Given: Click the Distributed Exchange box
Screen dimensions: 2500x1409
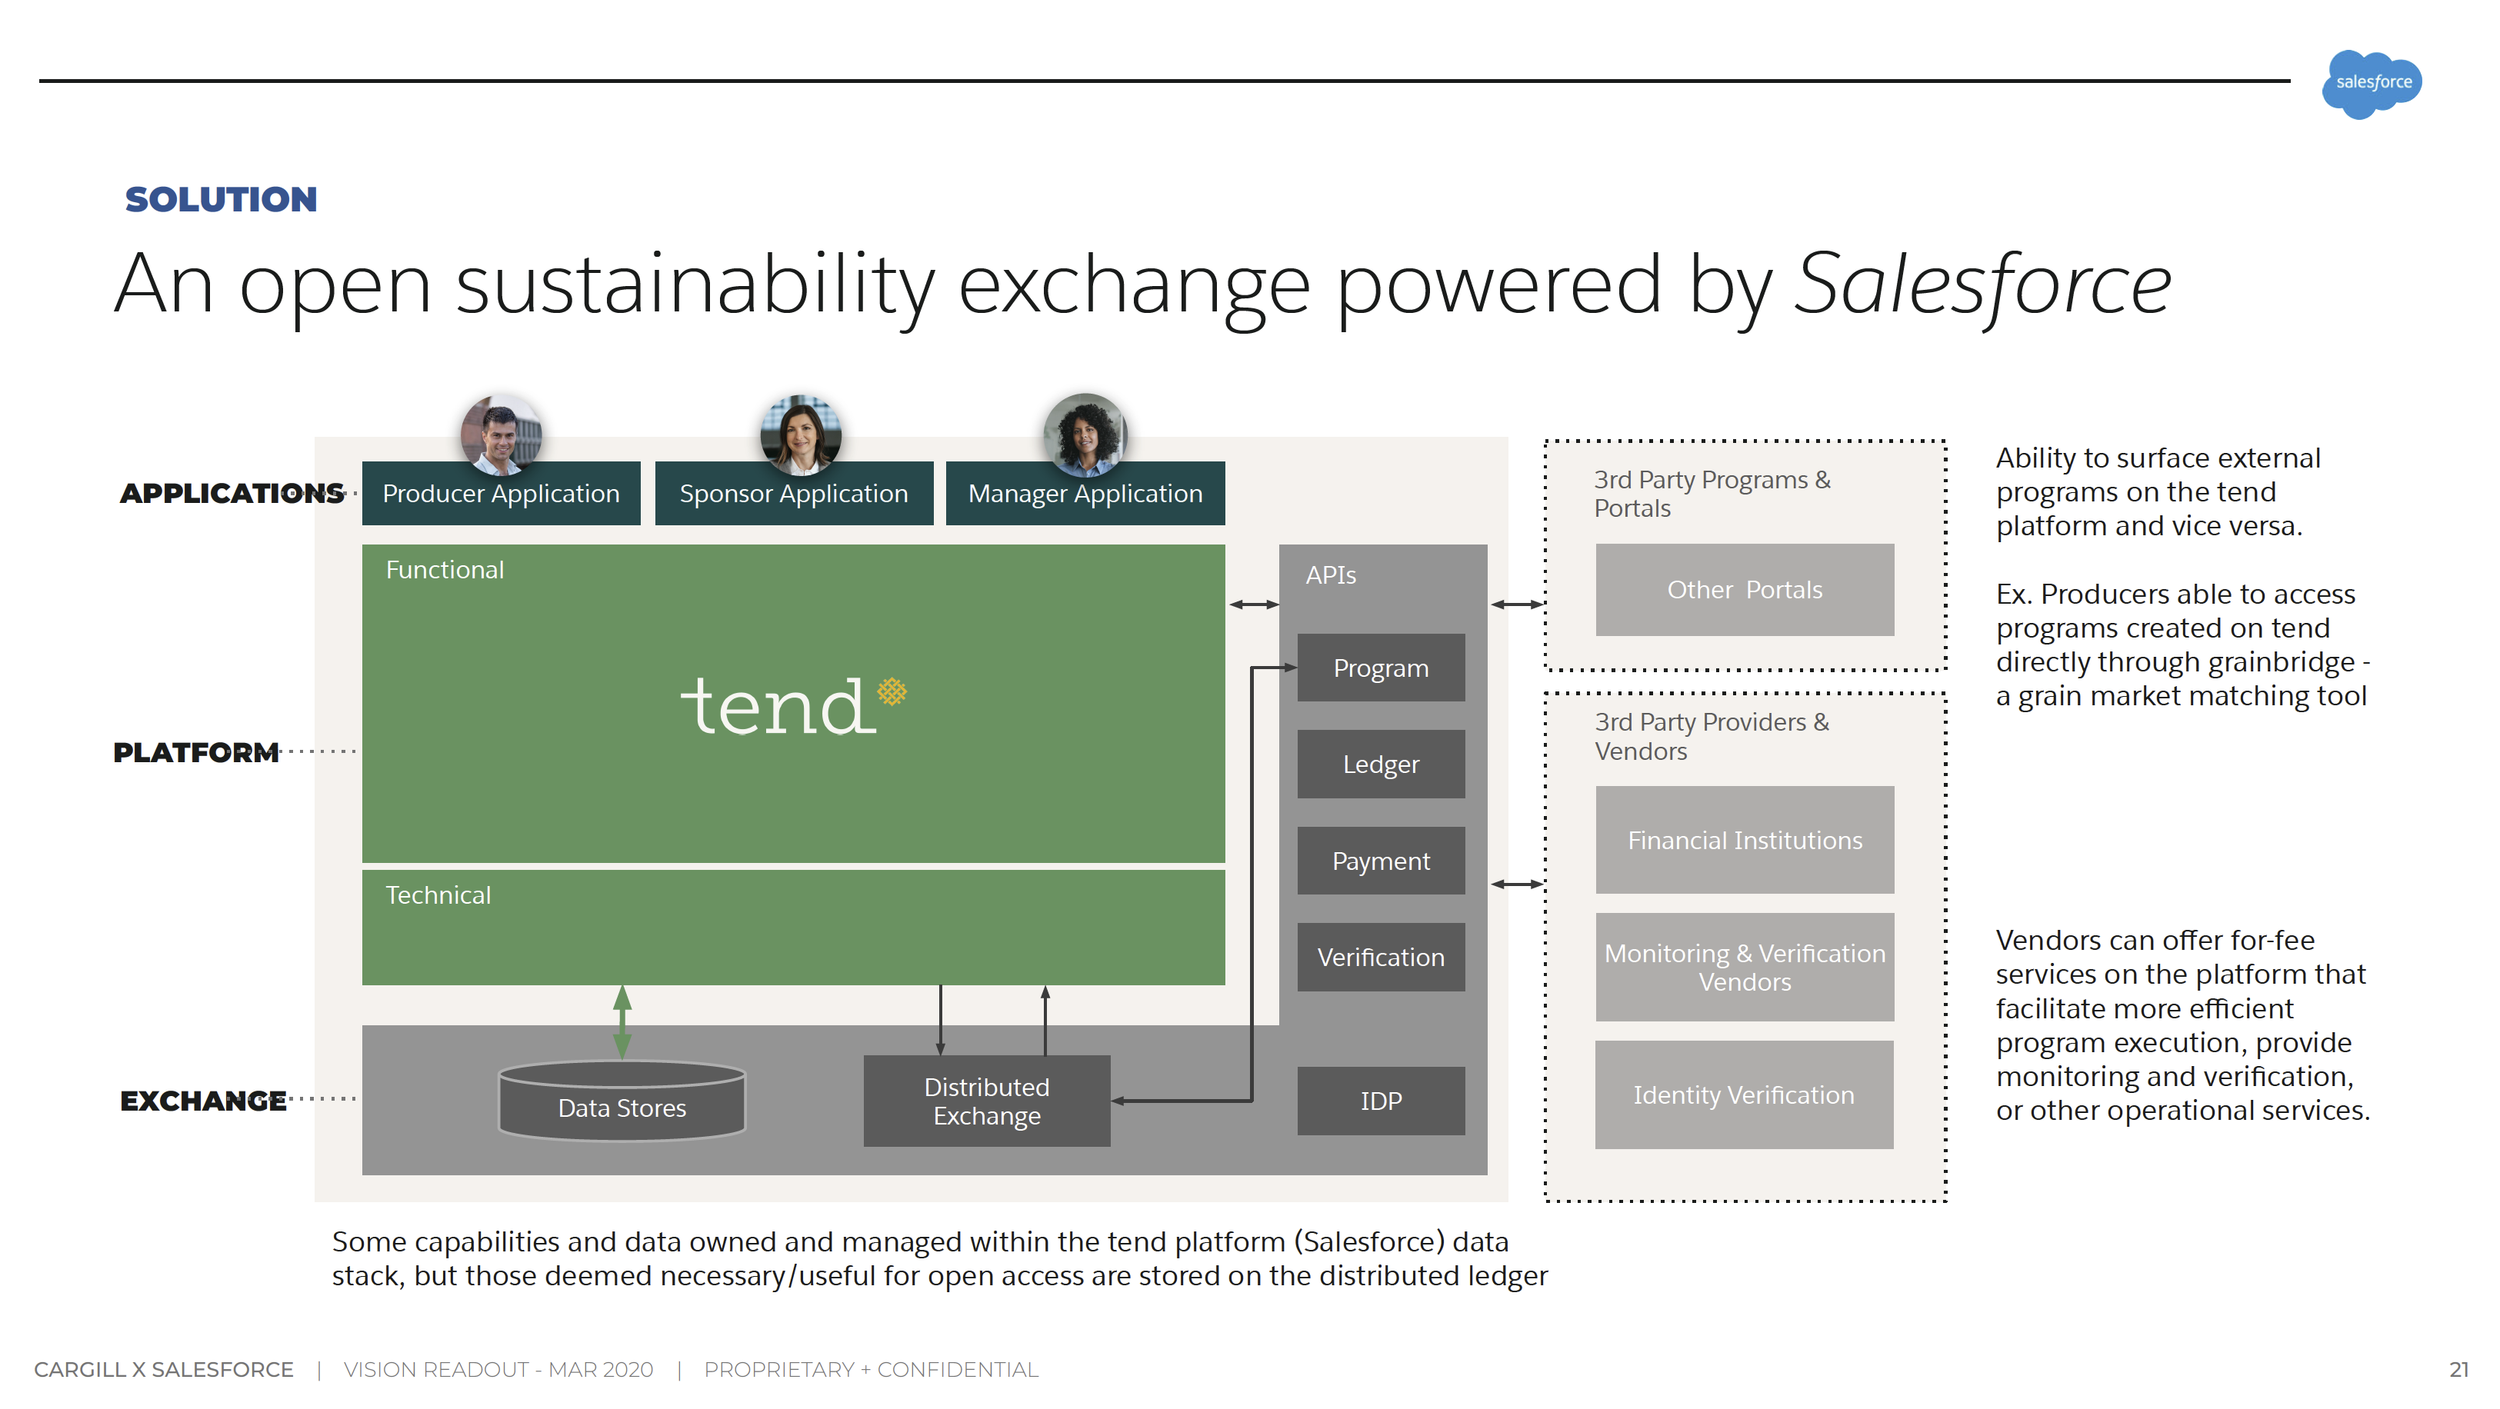Looking at the screenshot, I should click(x=986, y=1101).
